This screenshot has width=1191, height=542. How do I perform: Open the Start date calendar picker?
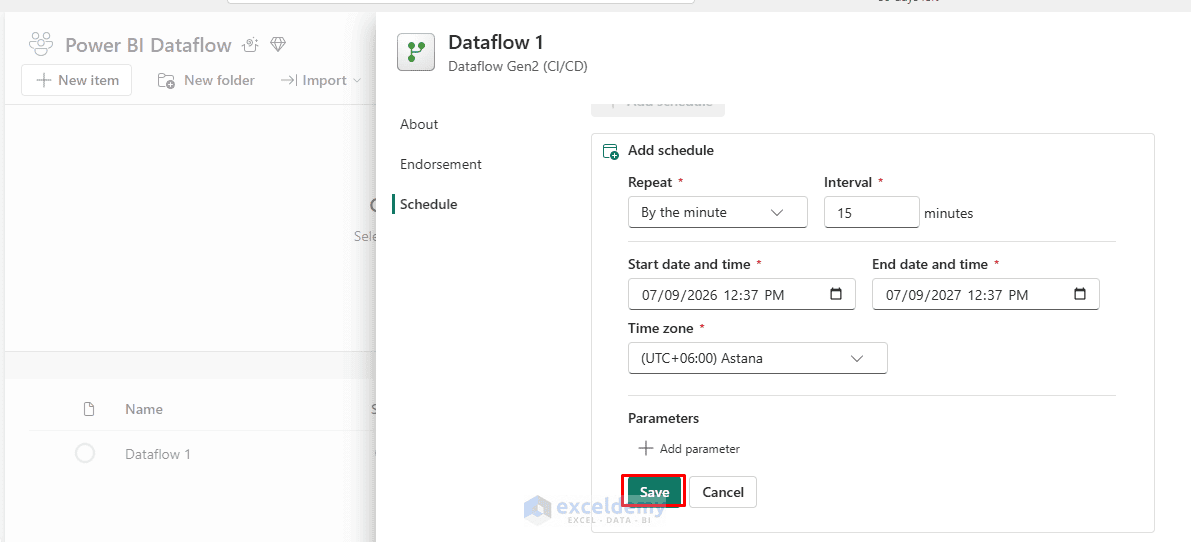[x=836, y=294]
